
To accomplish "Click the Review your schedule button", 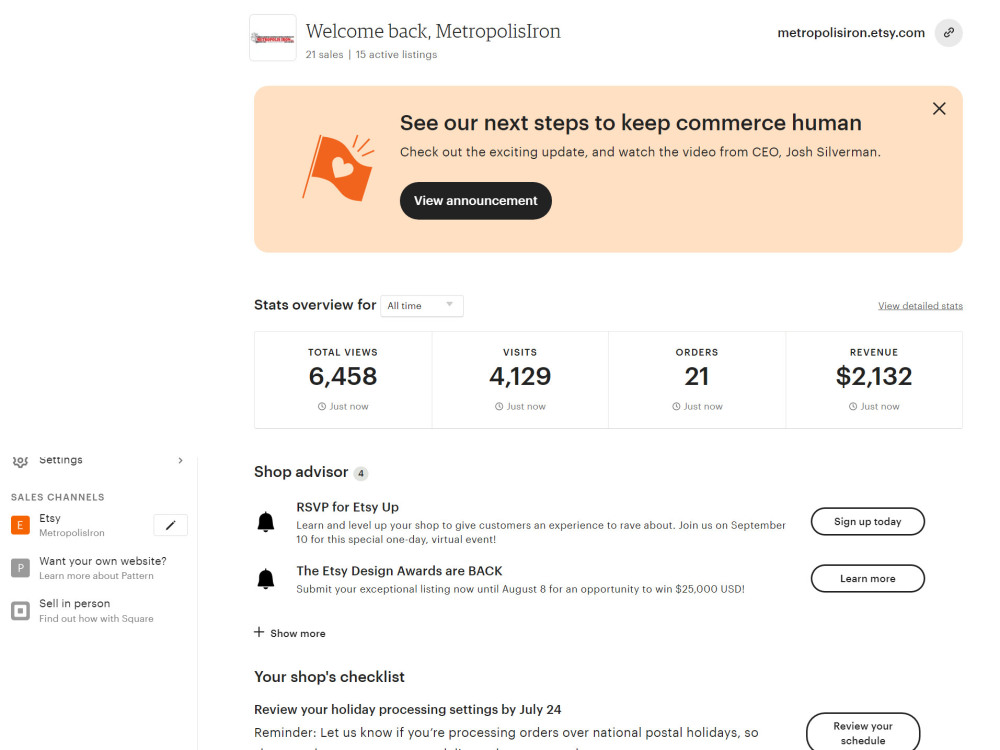I will point(863,732).
